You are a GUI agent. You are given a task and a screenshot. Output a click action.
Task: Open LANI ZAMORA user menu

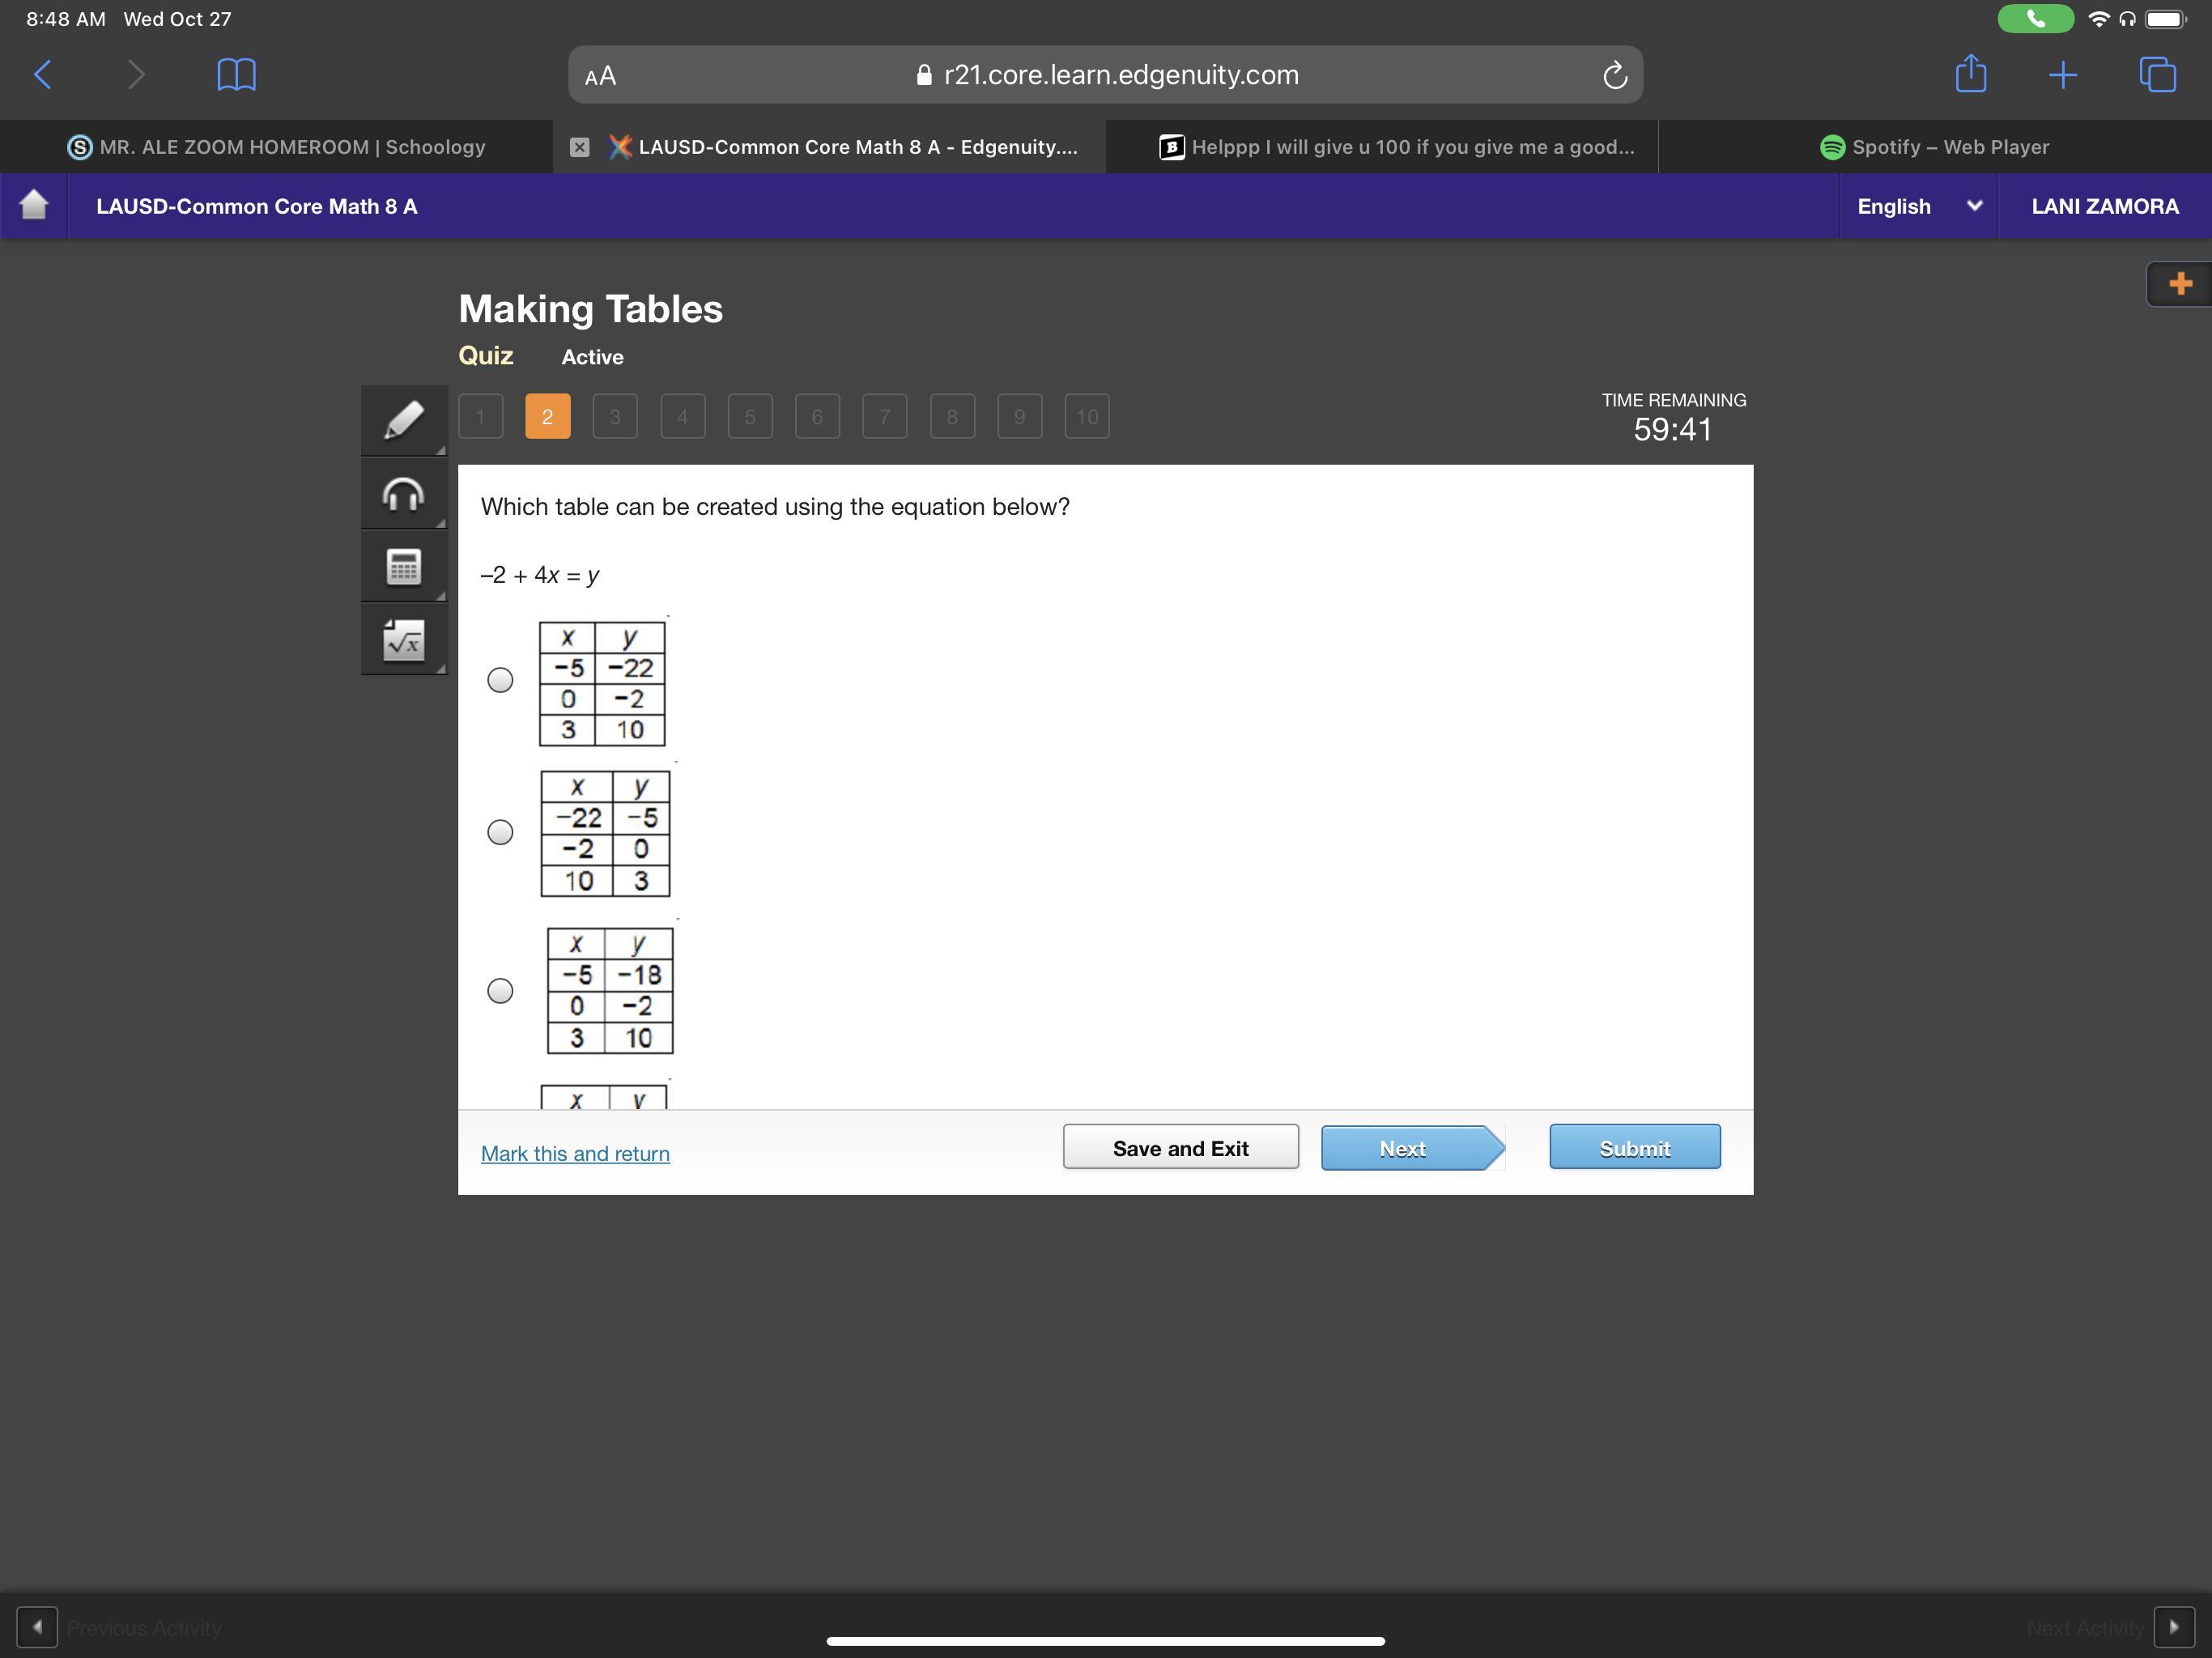[2104, 206]
